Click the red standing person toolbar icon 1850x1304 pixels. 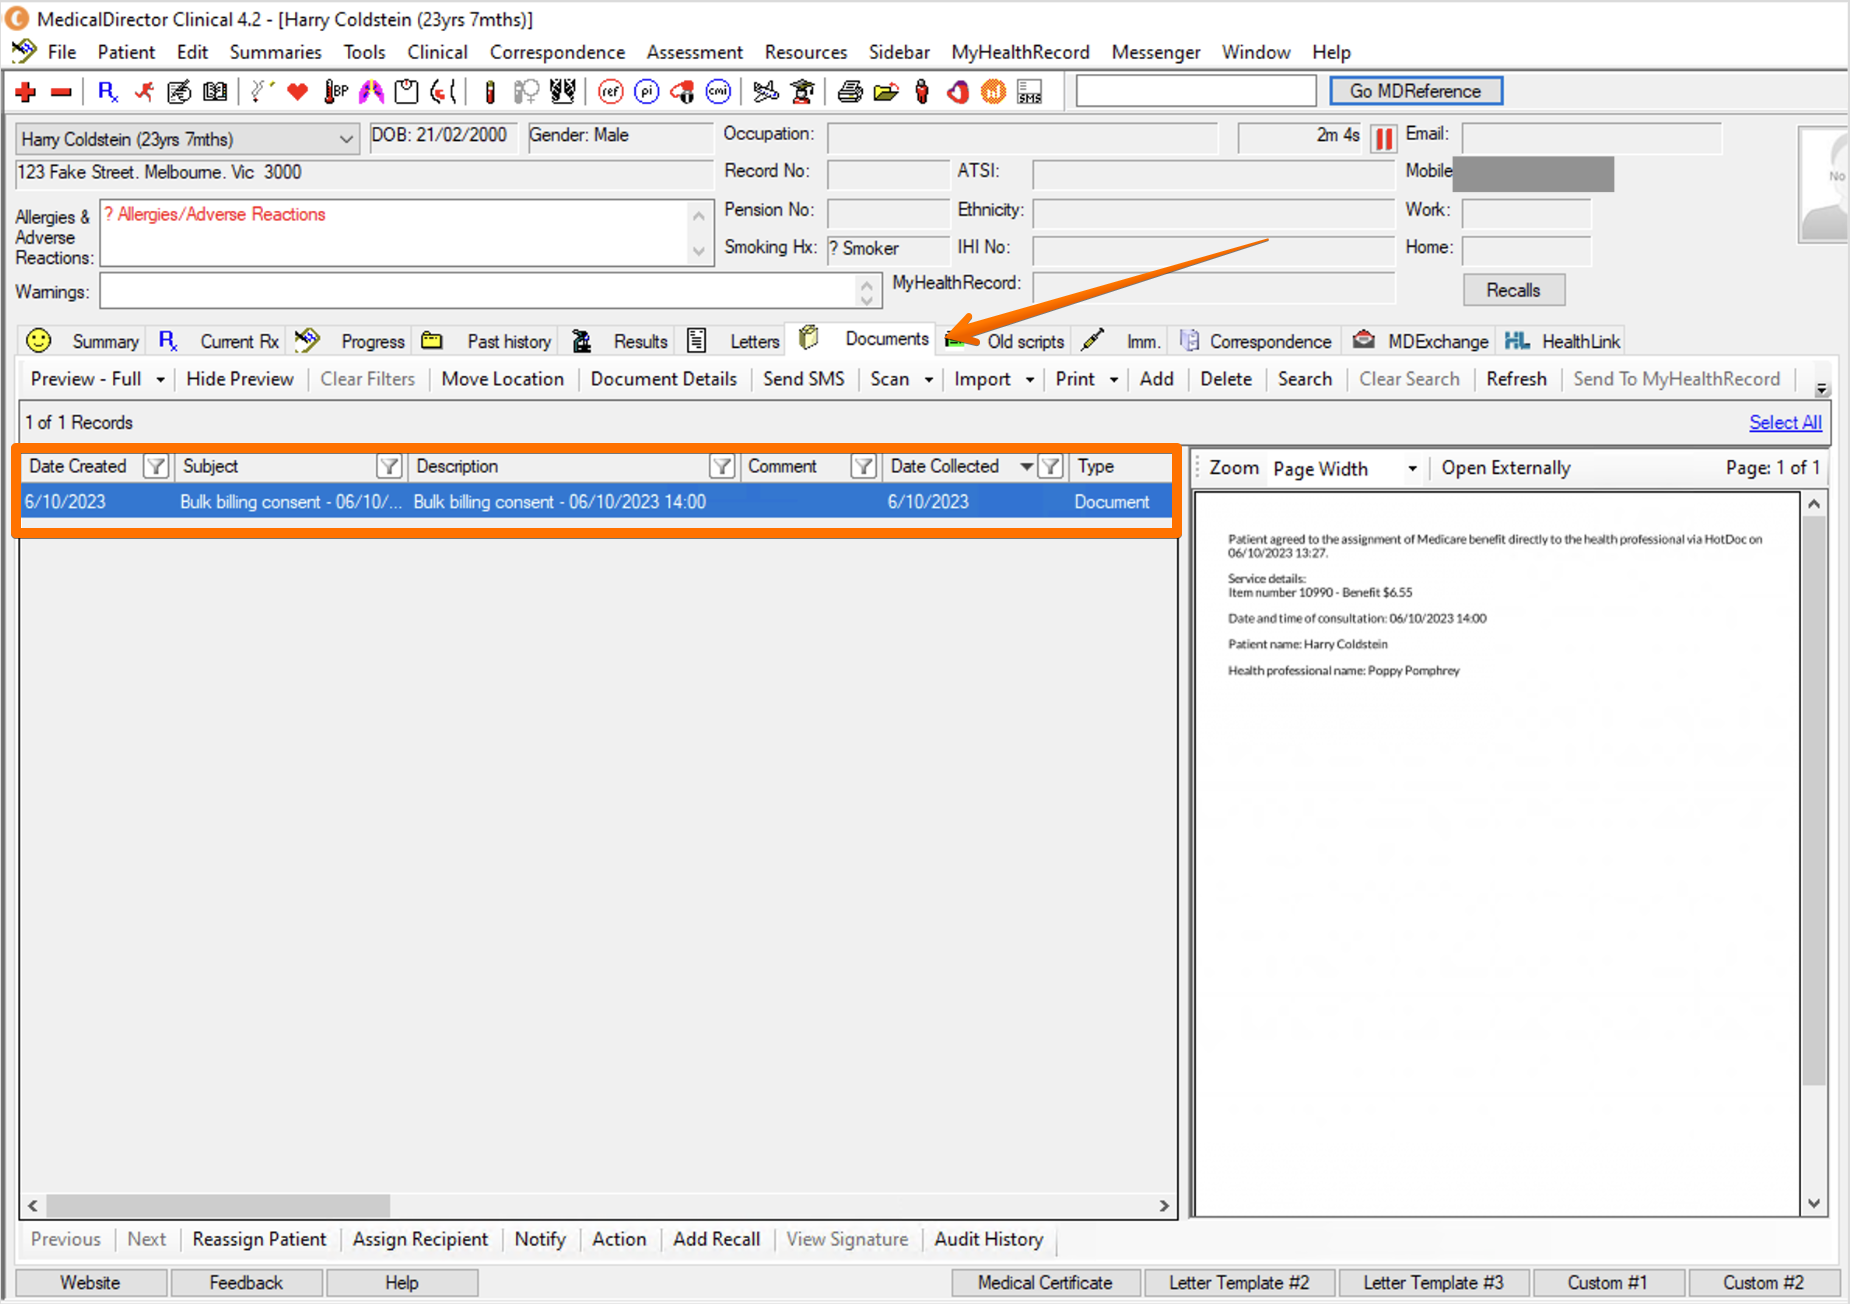(922, 92)
